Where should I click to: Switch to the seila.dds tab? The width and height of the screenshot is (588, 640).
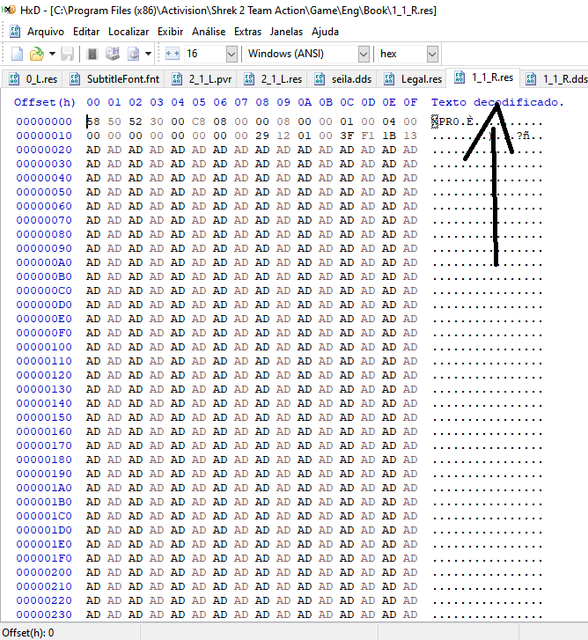click(343, 79)
